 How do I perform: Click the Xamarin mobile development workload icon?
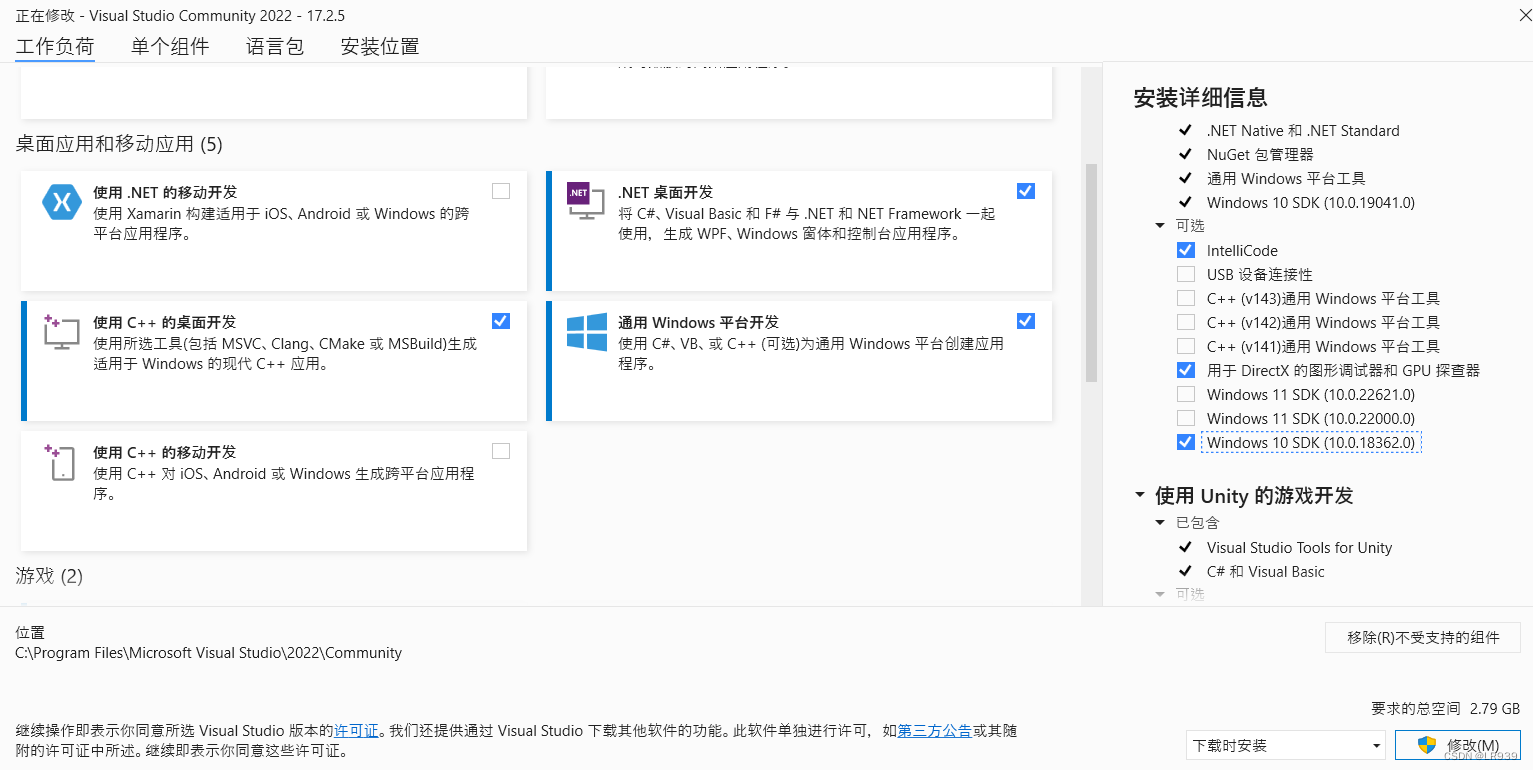pyautogui.click(x=61, y=201)
